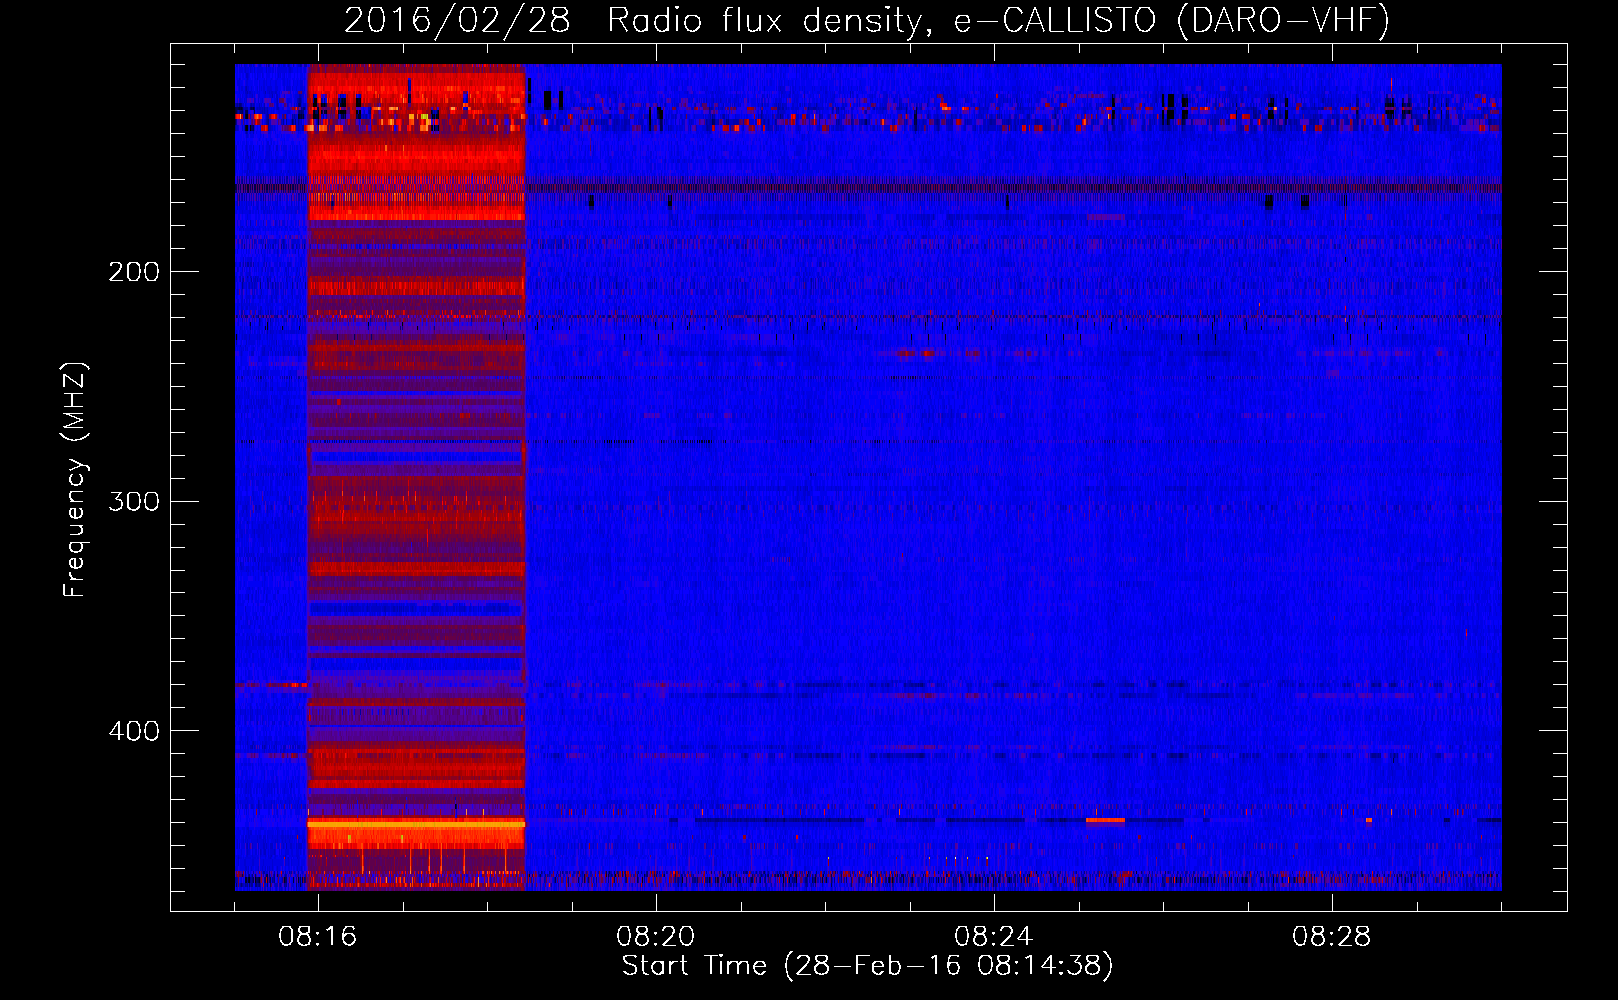
Task: Click the '08:20' time axis label
Action: 656,937
